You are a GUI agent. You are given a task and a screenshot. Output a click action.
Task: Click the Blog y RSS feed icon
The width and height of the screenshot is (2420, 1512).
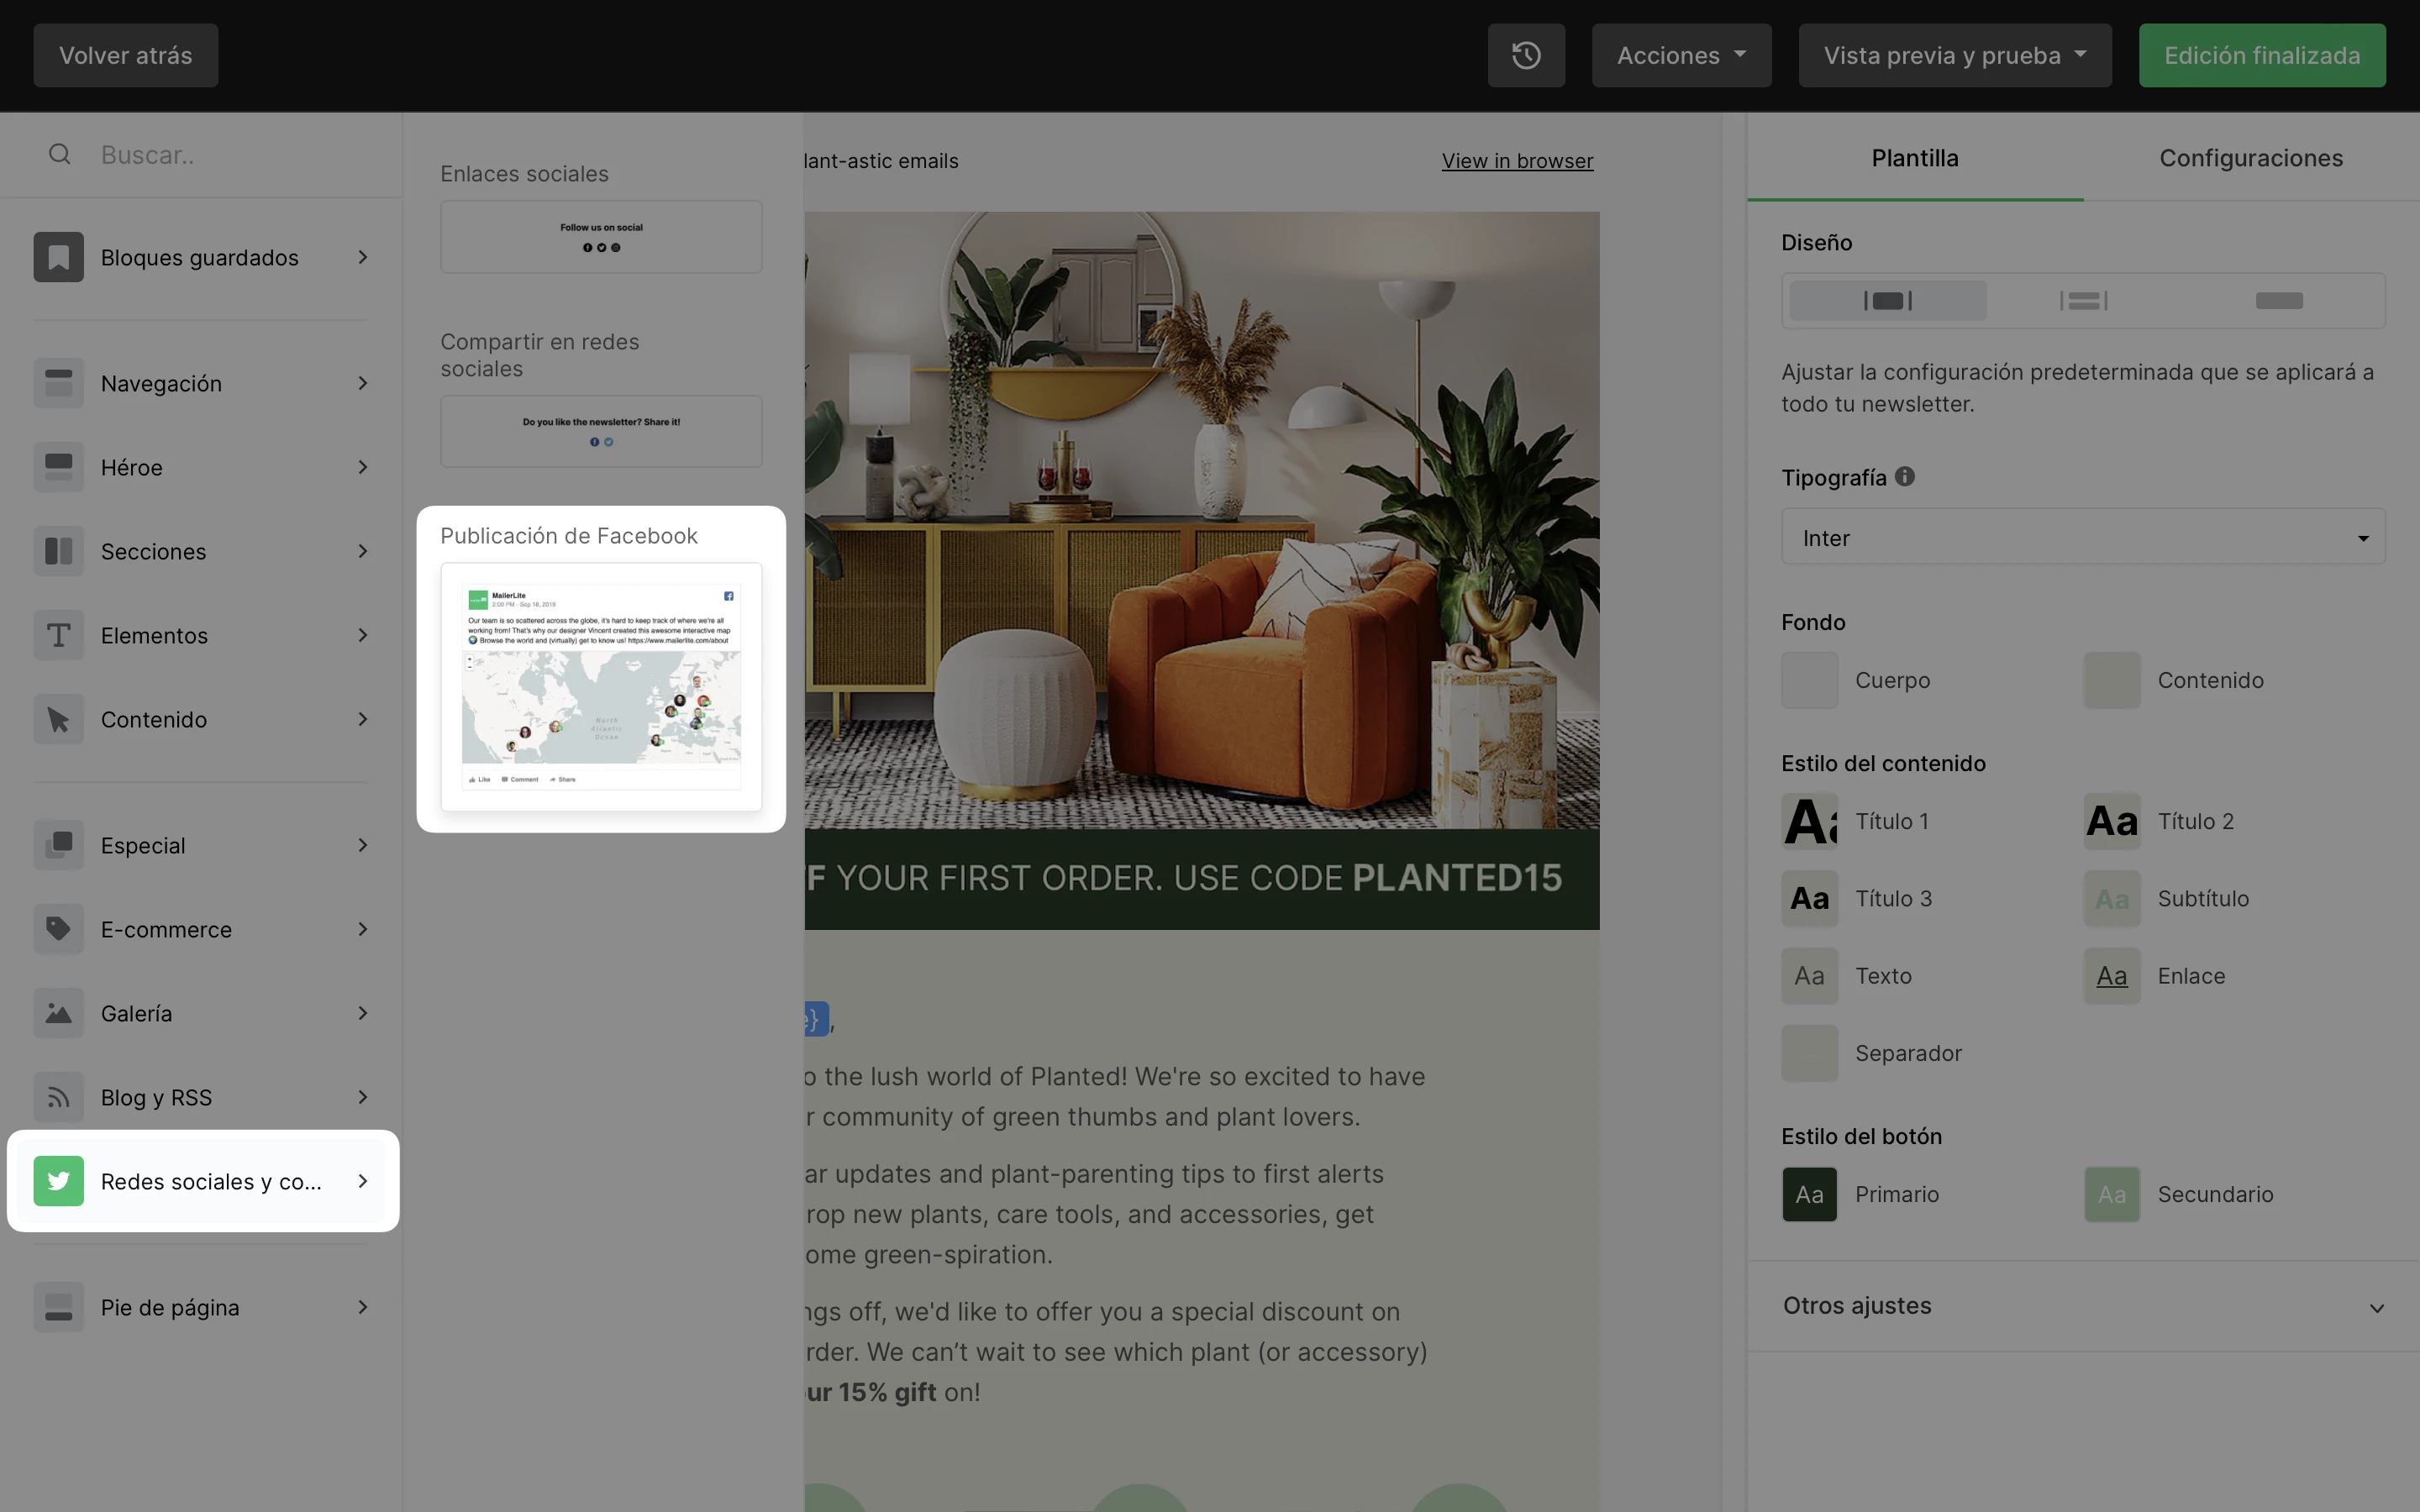coord(58,1097)
